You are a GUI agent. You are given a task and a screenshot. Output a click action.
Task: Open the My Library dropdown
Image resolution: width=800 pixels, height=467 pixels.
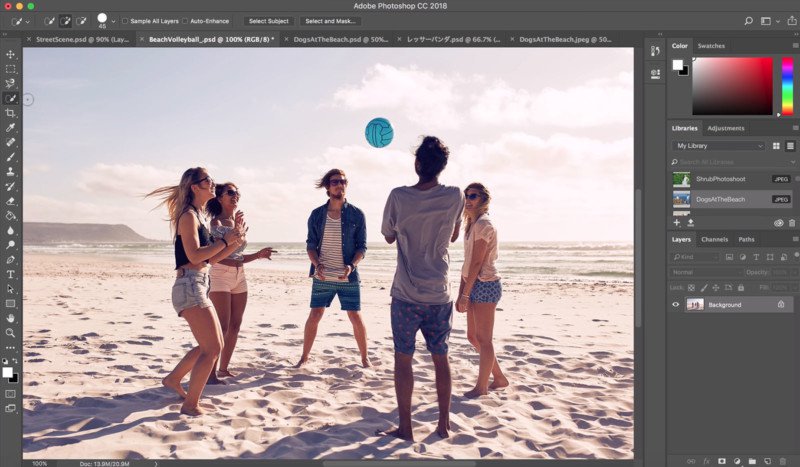tap(718, 146)
